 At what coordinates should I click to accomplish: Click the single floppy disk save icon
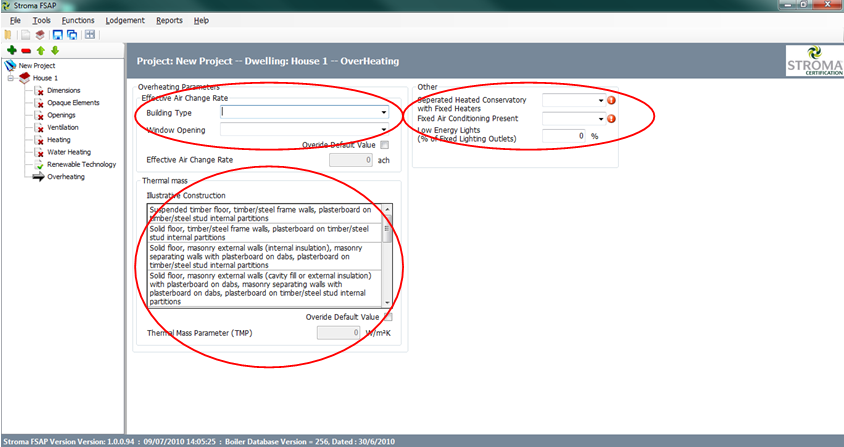[57, 35]
